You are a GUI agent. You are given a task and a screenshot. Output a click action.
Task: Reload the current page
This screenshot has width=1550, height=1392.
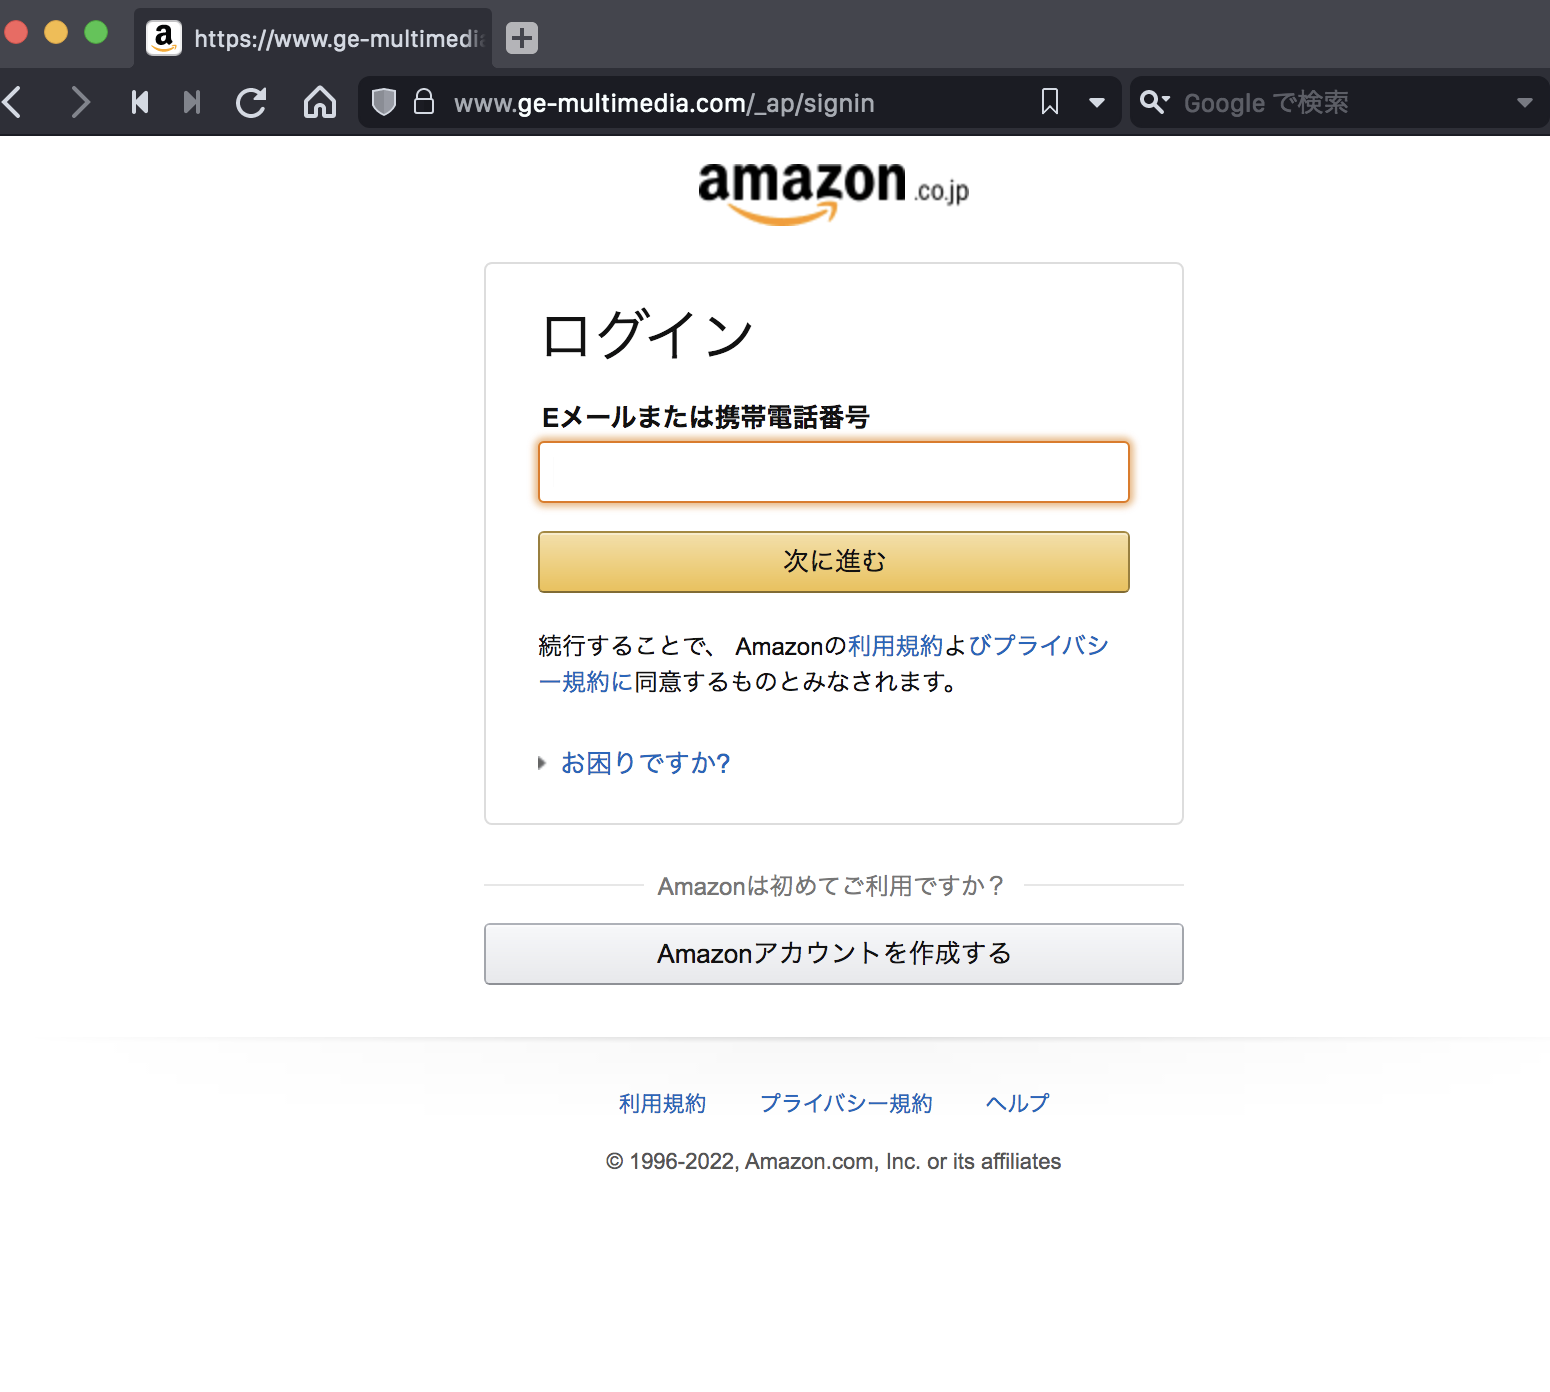pyautogui.click(x=251, y=102)
